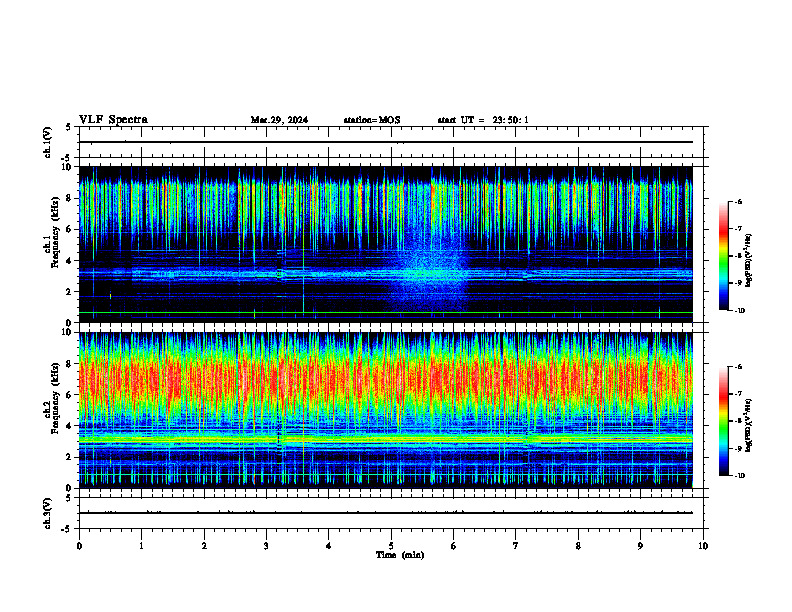The width and height of the screenshot is (792, 612).
Task: Click the "8" kHz tick label on the ch.1 frequency axis
Action: 70,198
